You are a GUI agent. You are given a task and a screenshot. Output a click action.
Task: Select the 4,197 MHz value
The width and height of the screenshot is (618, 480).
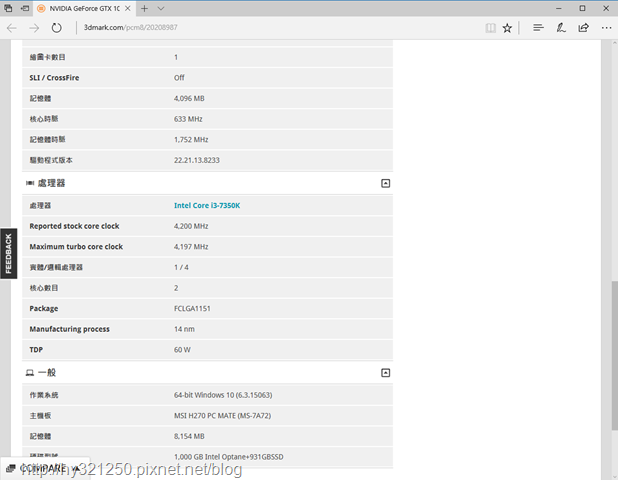[x=191, y=247]
